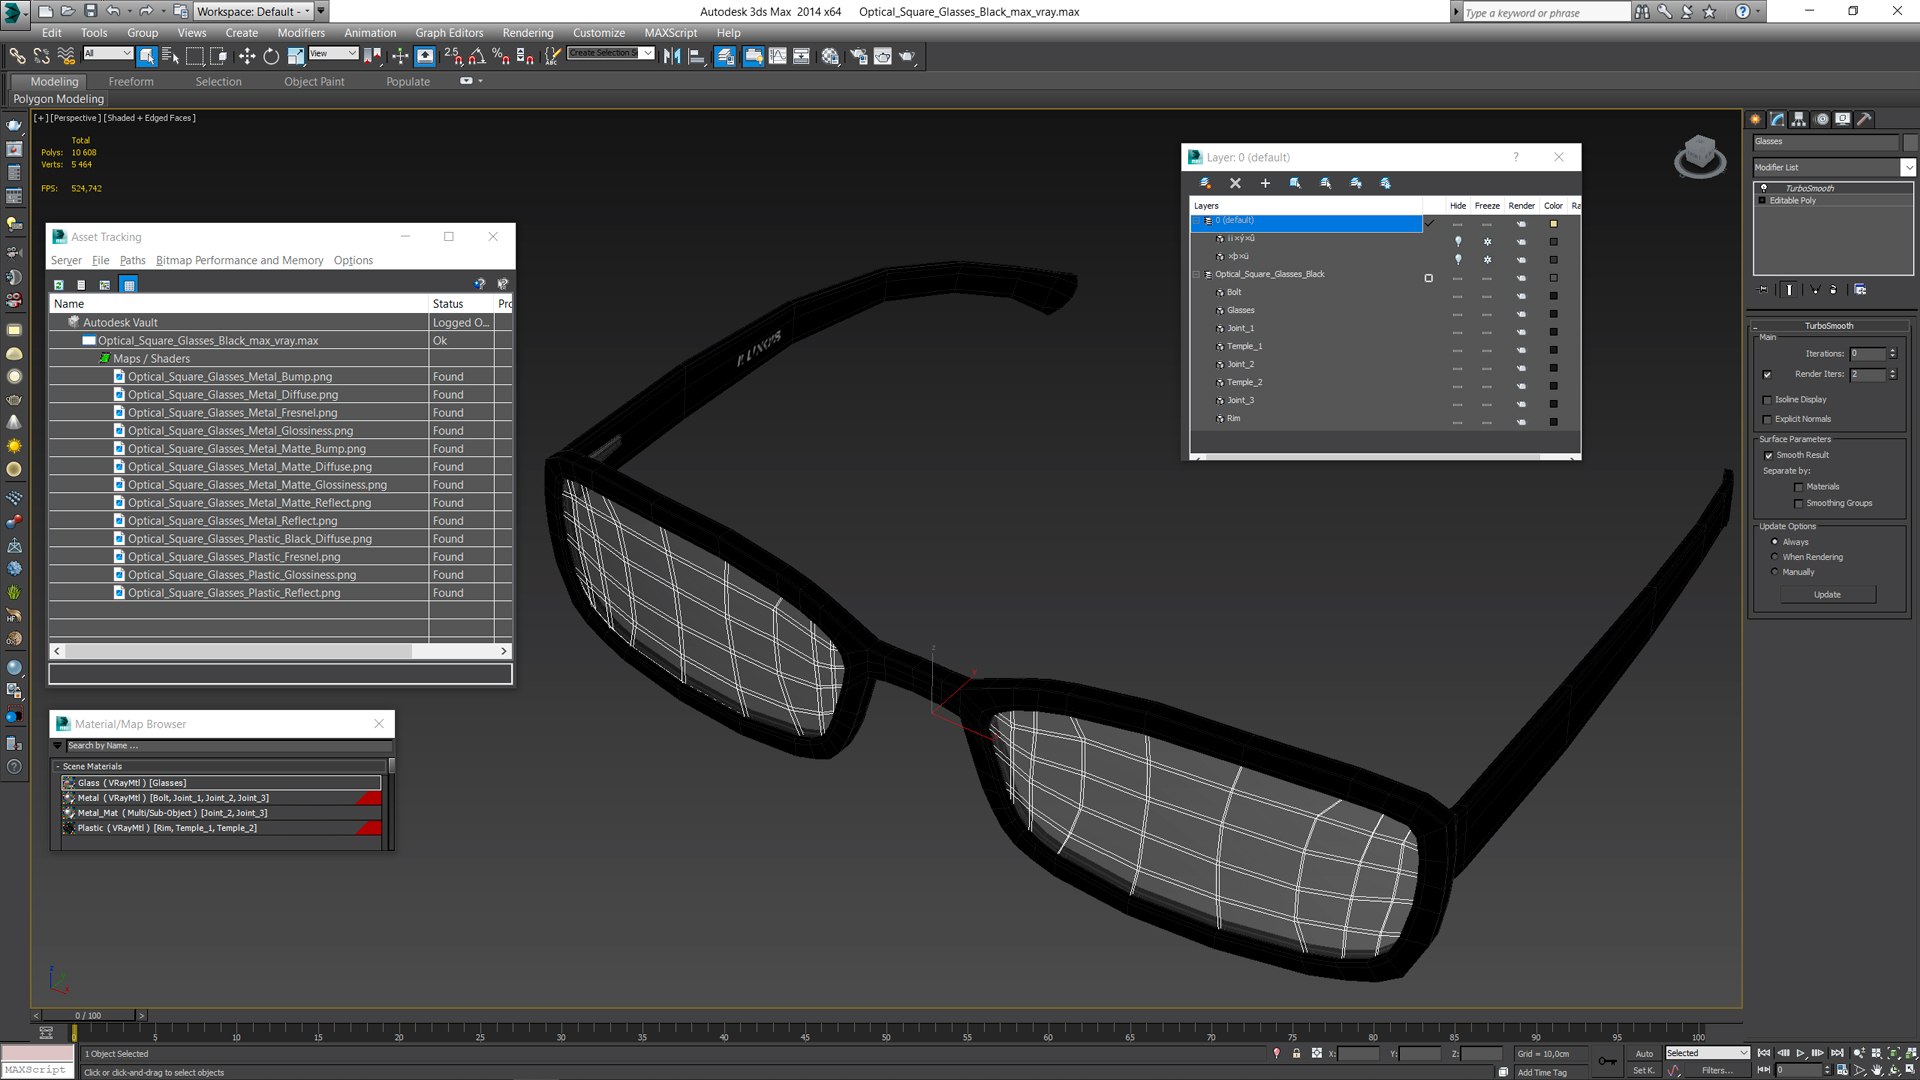1920x1080 pixels.
Task: Click the Auto key button
Action: (x=1644, y=1053)
